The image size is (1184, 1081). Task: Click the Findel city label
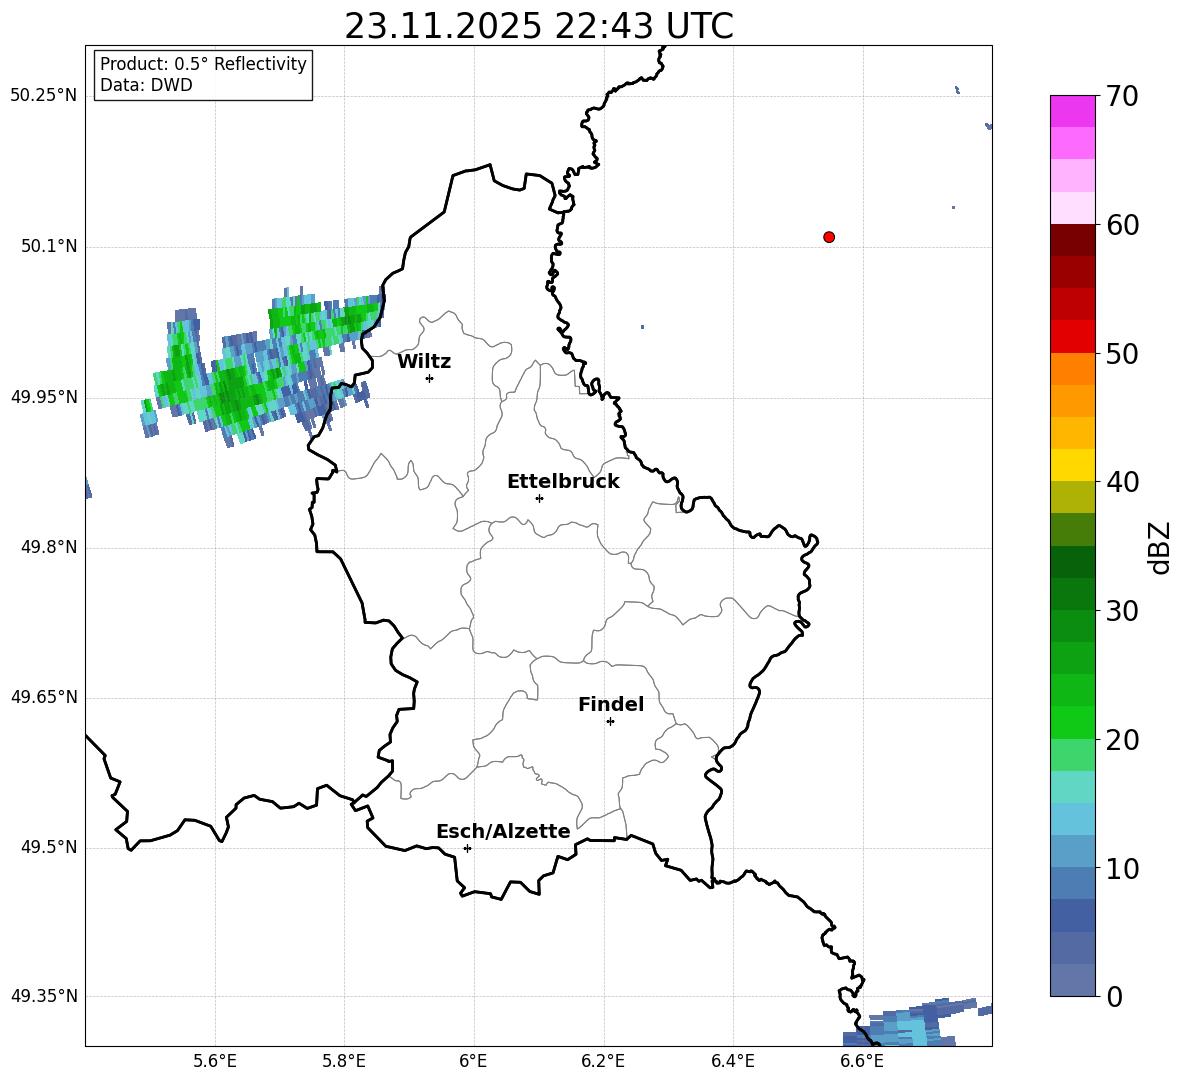(x=611, y=704)
